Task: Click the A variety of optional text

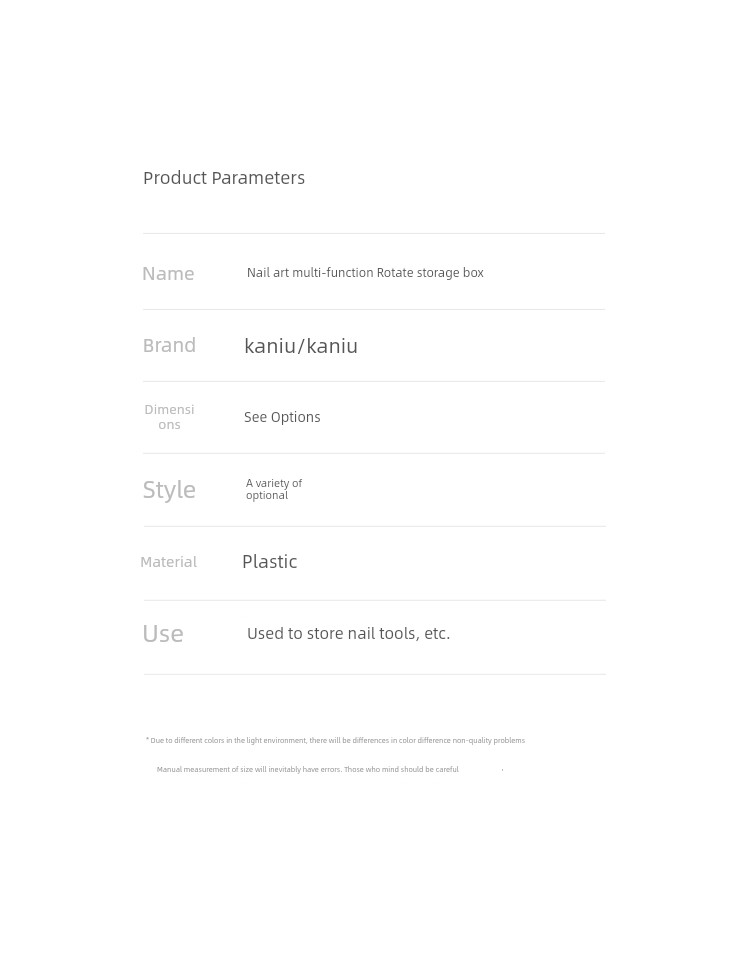Action: pyautogui.click(x=274, y=489)
